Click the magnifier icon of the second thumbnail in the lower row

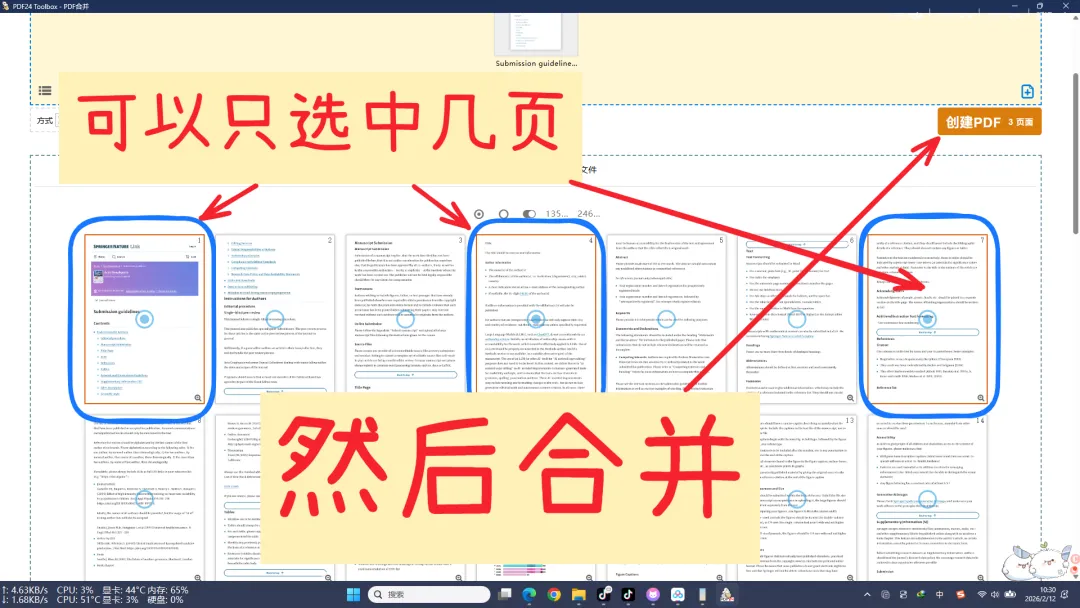tap(328, 578)
